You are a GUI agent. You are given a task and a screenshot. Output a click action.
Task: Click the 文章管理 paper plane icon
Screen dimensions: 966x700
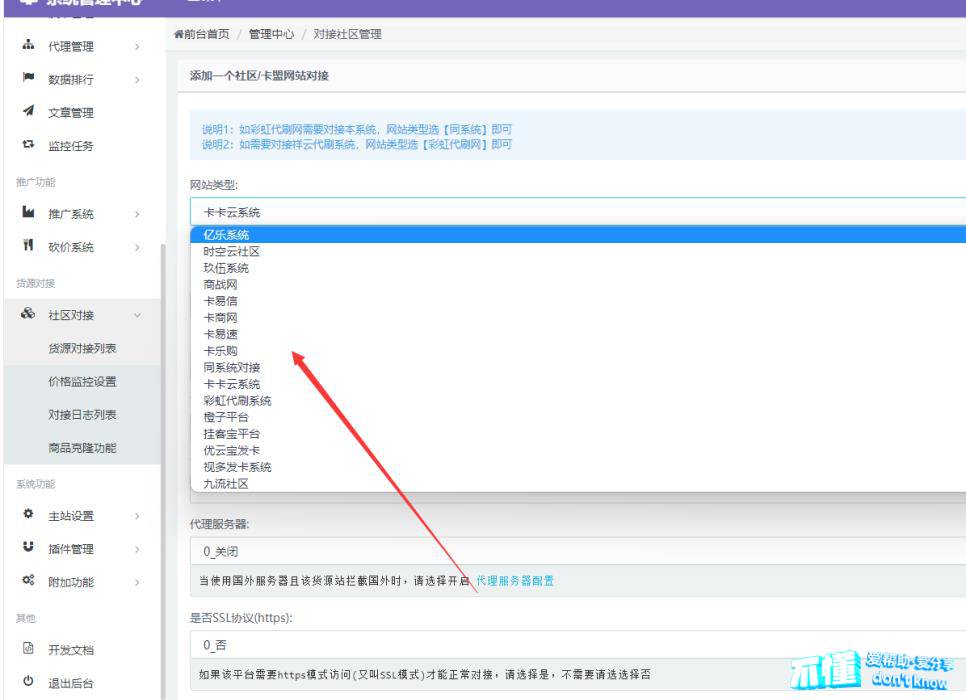pos(28,112)
